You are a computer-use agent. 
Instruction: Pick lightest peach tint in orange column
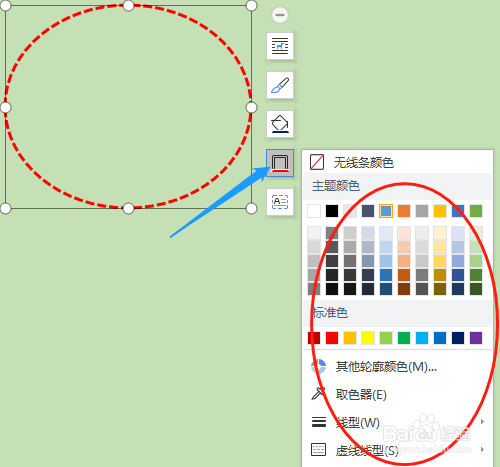(x=404, y=233)
